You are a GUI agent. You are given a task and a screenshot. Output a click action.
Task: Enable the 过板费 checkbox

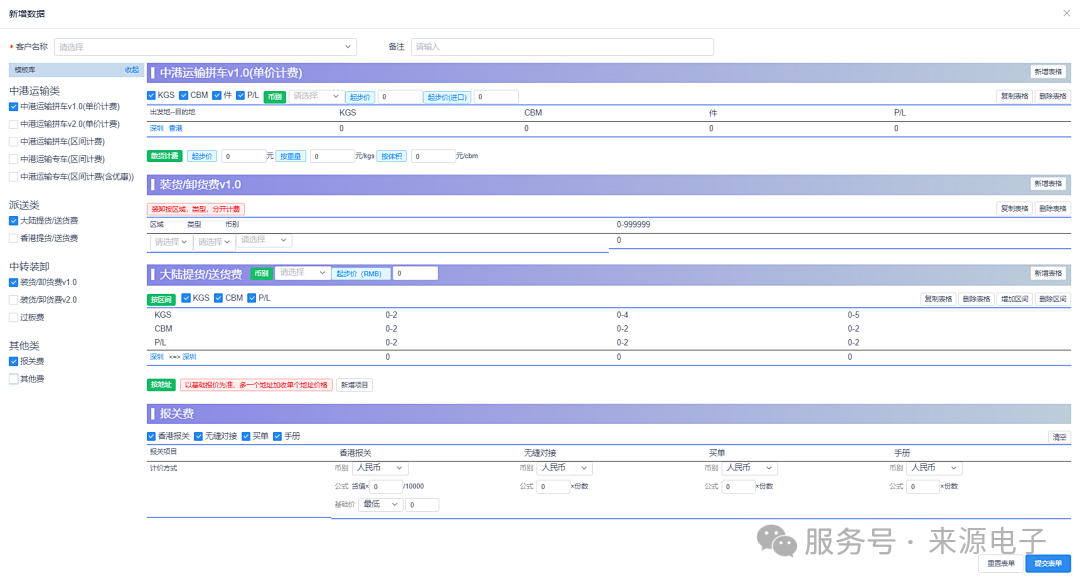pos(13,317)
